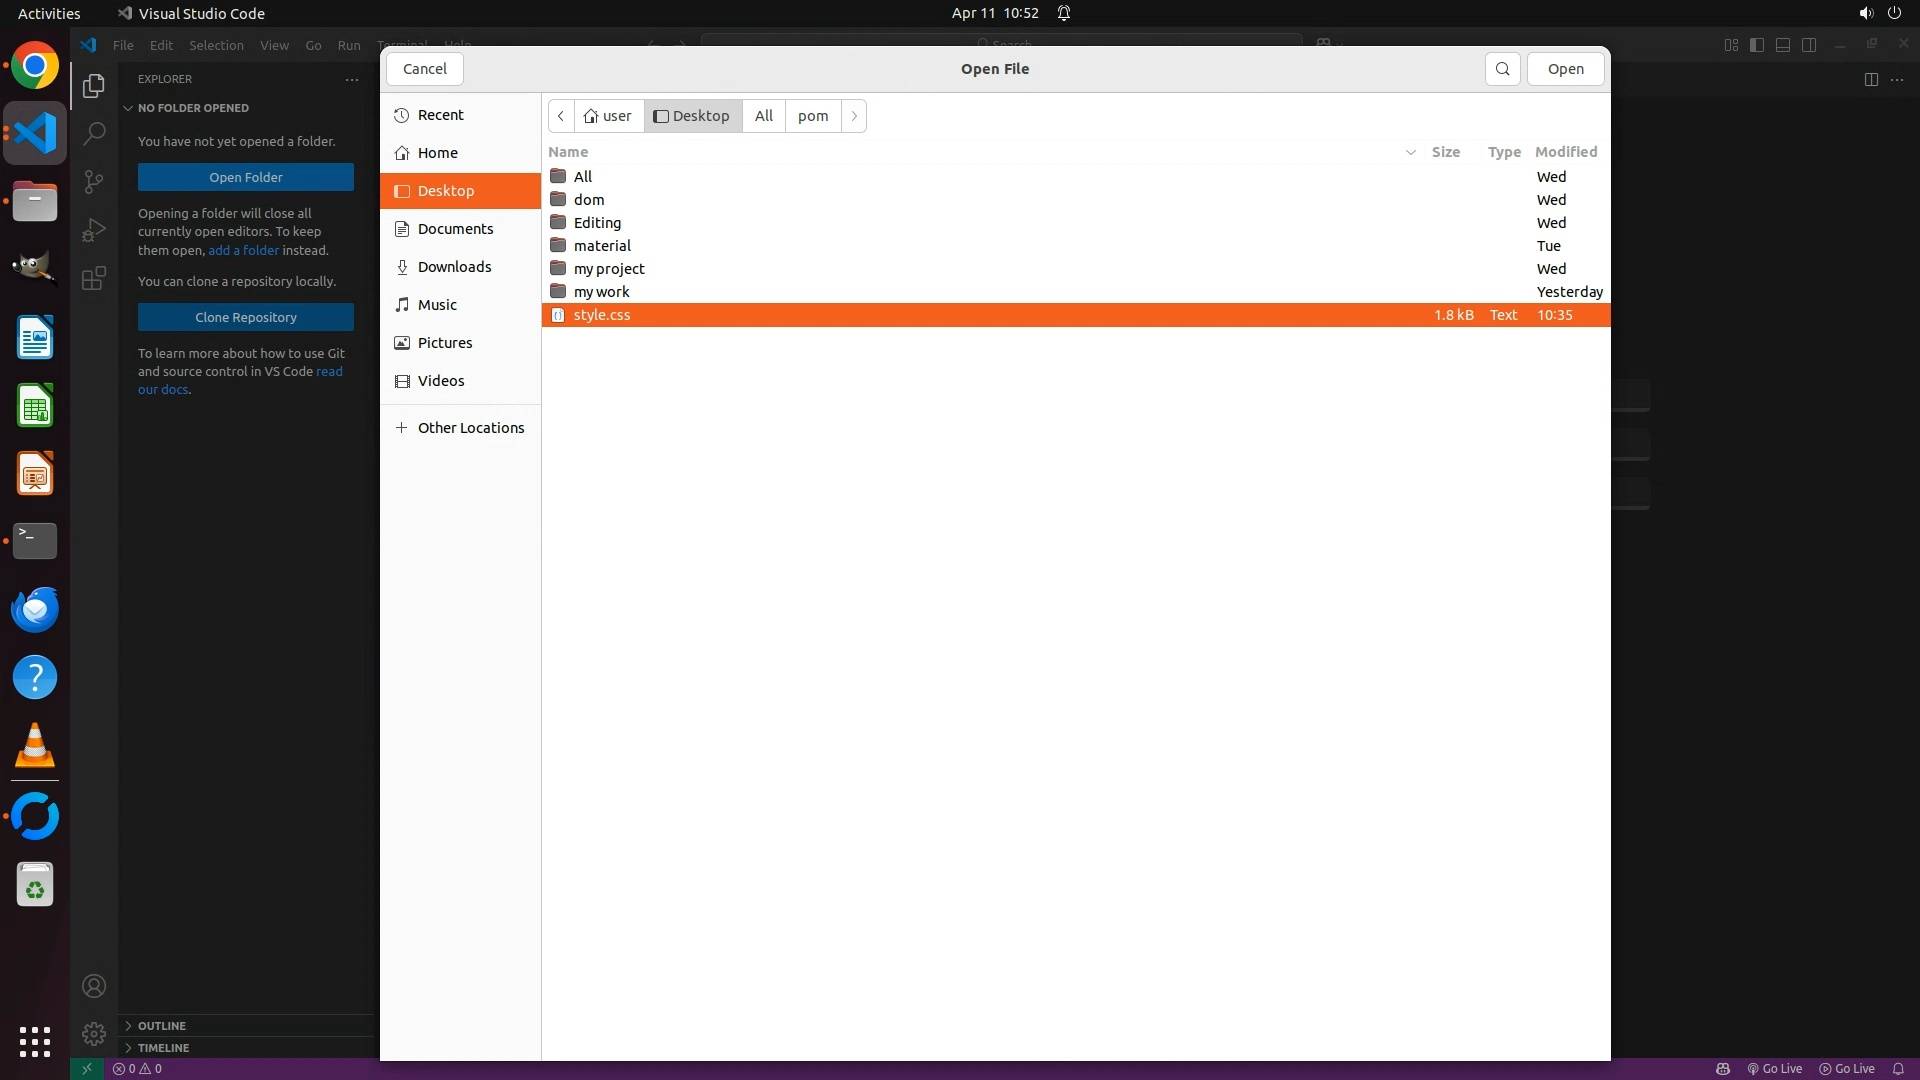The width and height of the screenshot is (1920, 1080).
Task: Collapse the NO FOLDER OPENED section
Action: click(x=192, y=108)
